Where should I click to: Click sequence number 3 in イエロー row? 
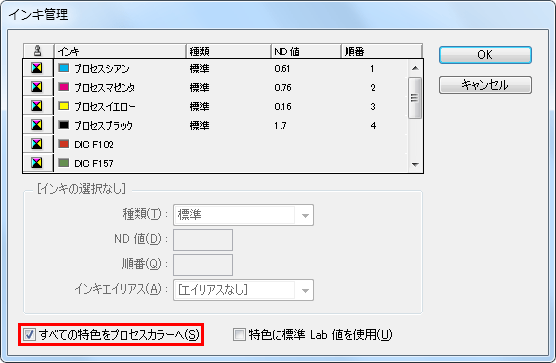(x=373, y=106)
